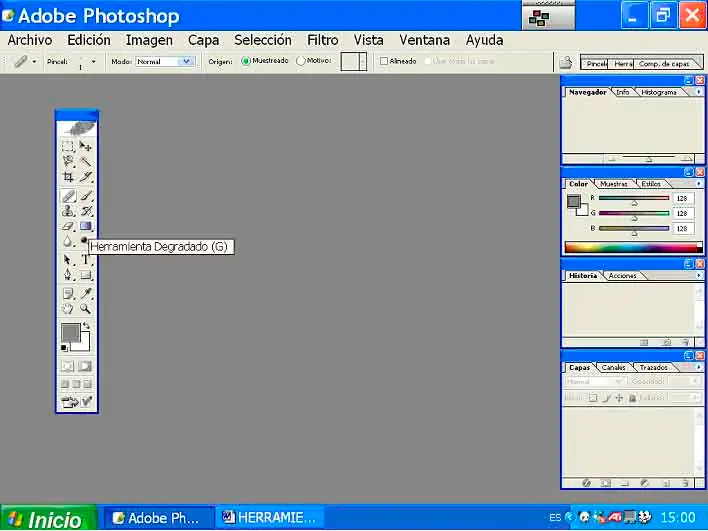
Task: Select the Type tool
Action: [x=85, y=260]
